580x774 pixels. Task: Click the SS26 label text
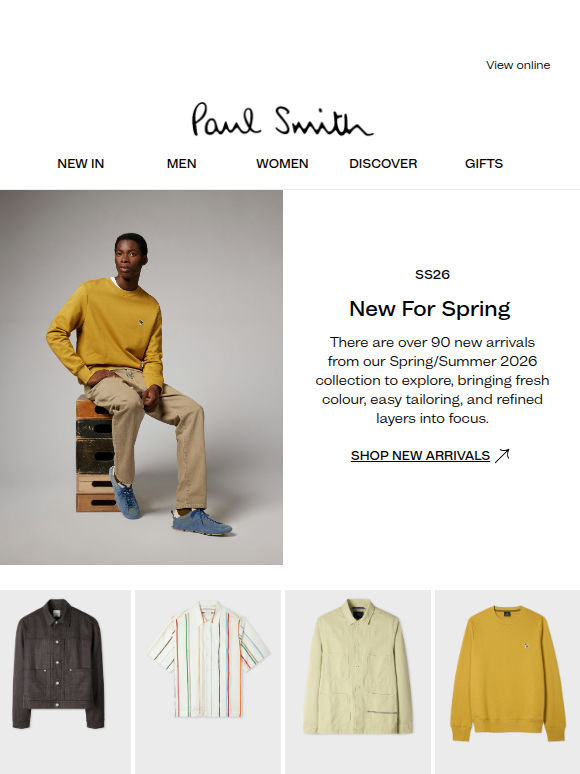coord(432,274)
